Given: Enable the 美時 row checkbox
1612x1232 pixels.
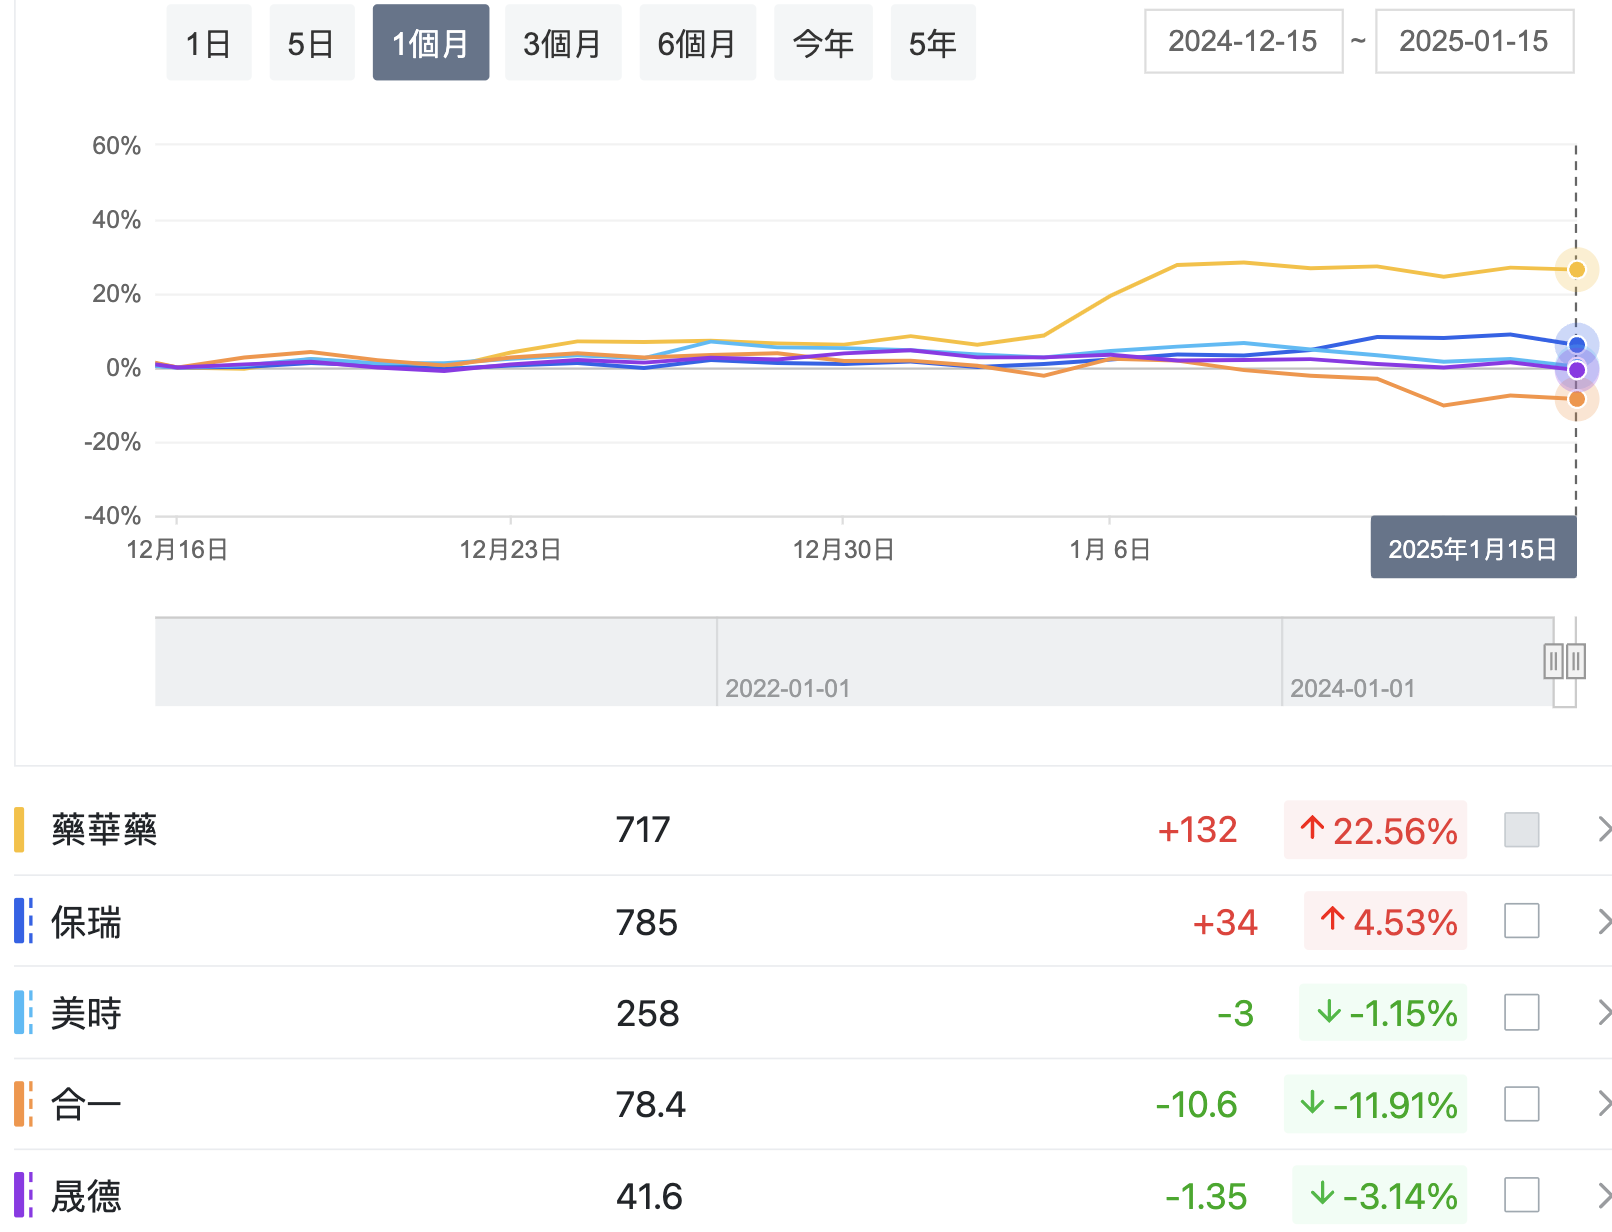Looking at the screenshot, I should tap(1520, 1012).
